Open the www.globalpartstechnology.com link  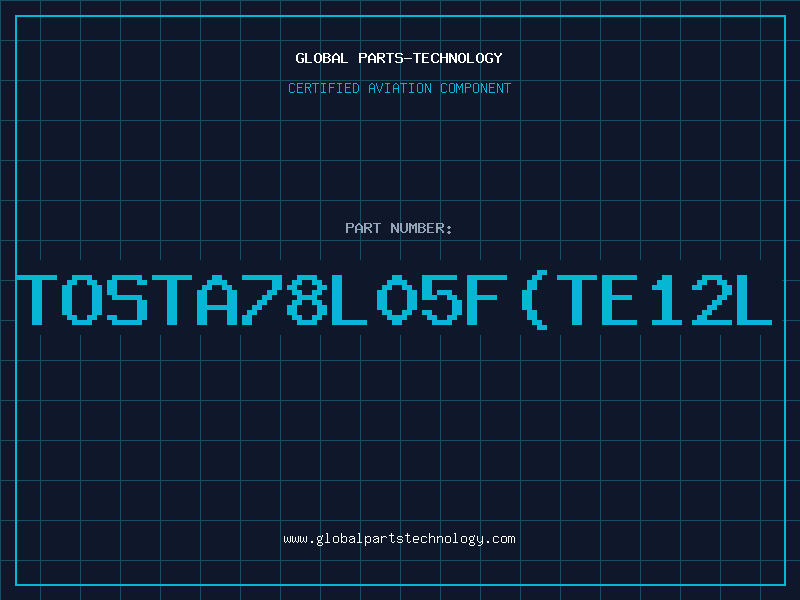399,539
